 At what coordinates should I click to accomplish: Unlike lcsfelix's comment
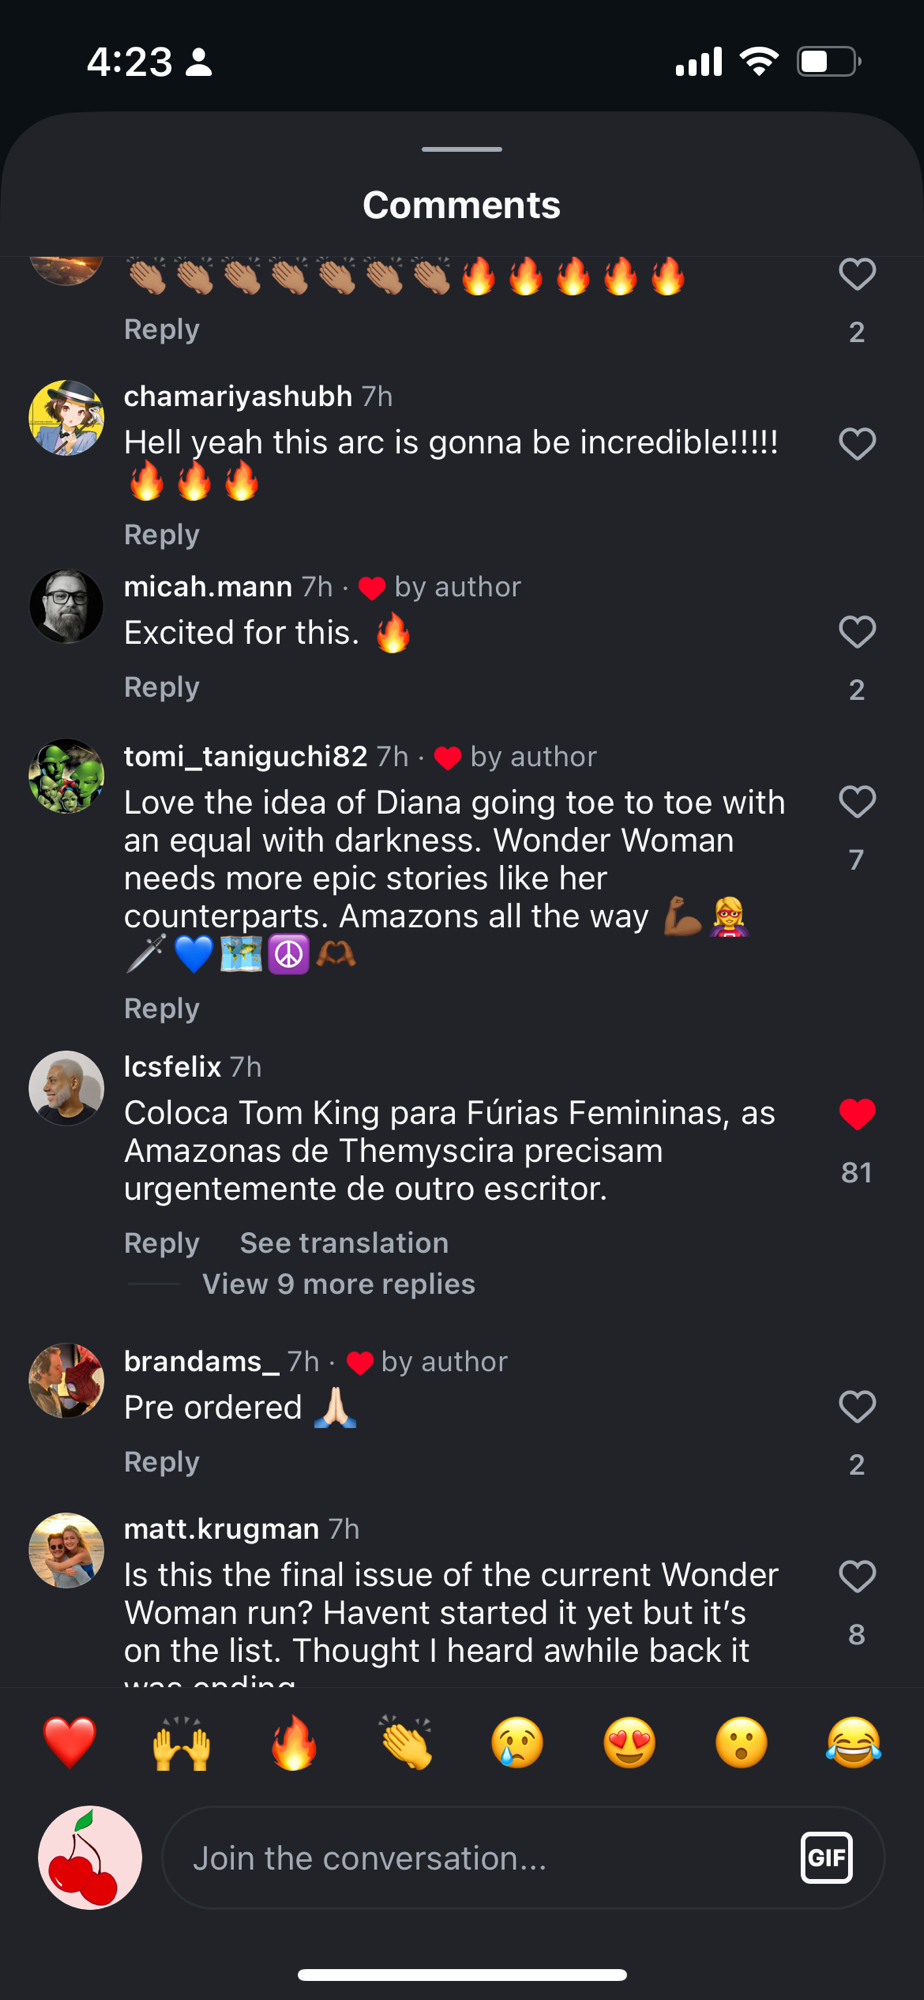[x=857, y=1114]
